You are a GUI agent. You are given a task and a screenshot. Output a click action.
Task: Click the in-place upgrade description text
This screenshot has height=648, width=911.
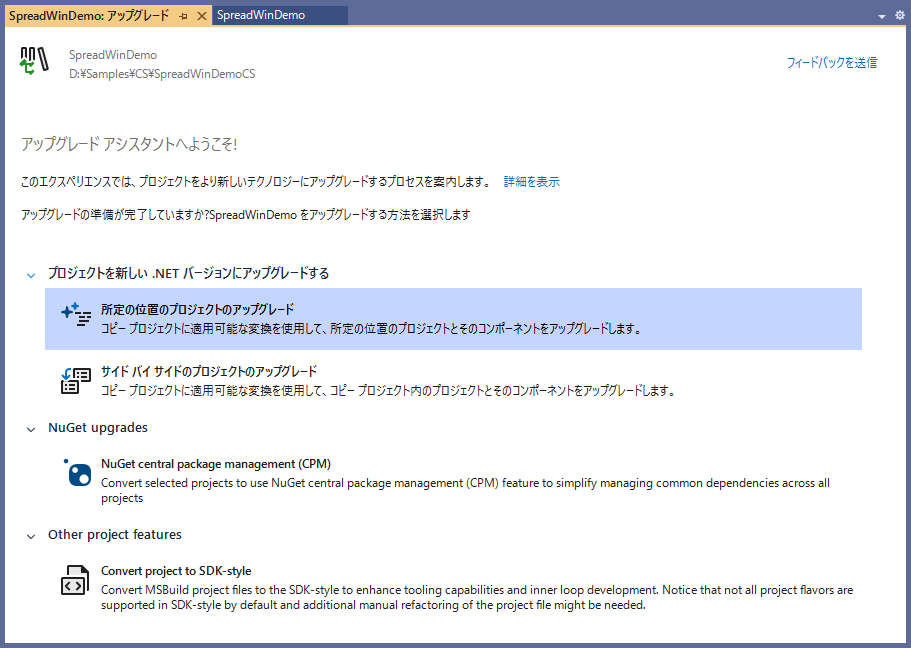coord(371,328)
